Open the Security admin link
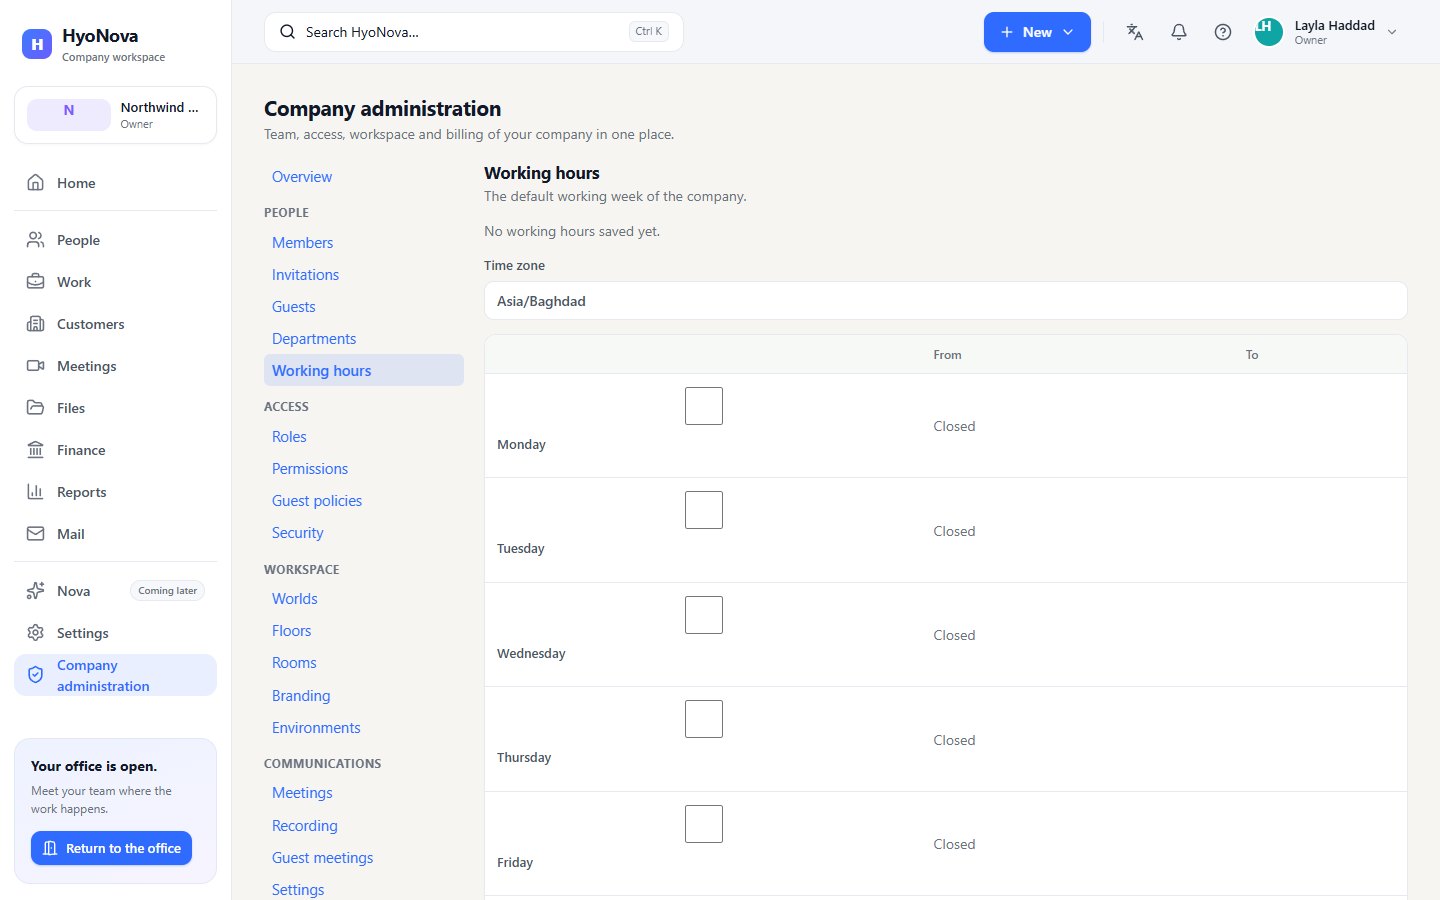 pos(298,533)
